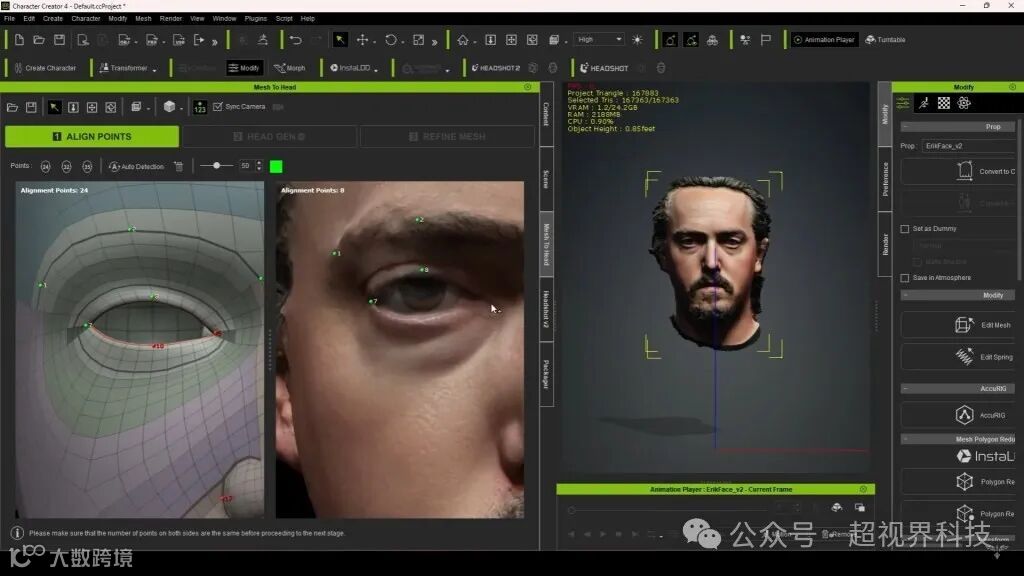Screen dimensions: 1024x576
Task: Click the Auto Detection button
Action: point(136,167)
